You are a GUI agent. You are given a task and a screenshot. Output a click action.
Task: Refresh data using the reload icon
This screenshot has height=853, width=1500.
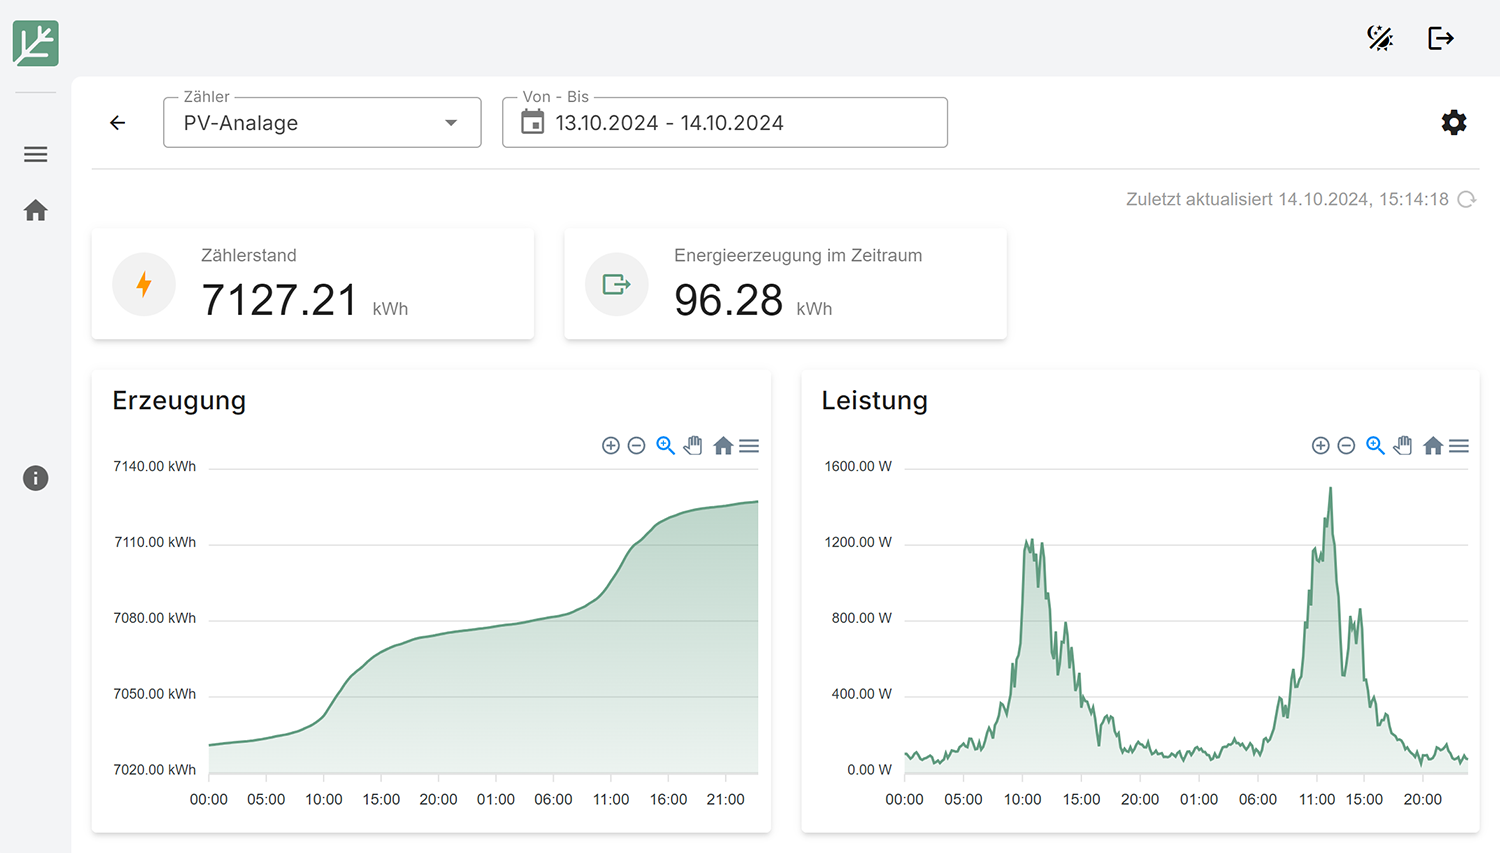click(1467, 199)
